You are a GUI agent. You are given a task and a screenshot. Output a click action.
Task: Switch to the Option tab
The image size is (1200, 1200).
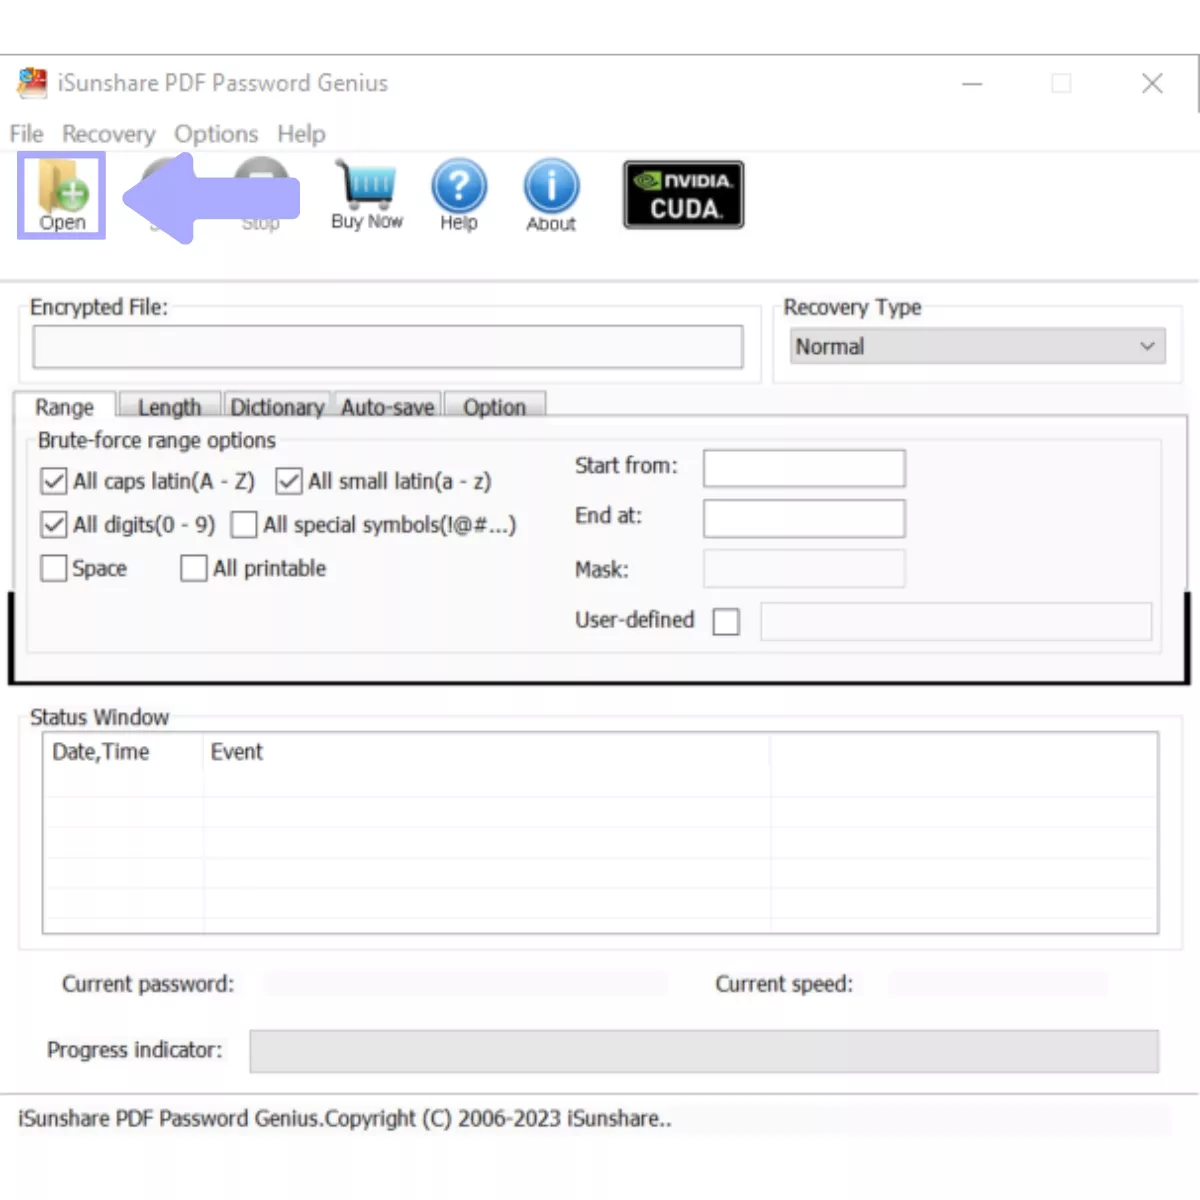tap(494, 407)
